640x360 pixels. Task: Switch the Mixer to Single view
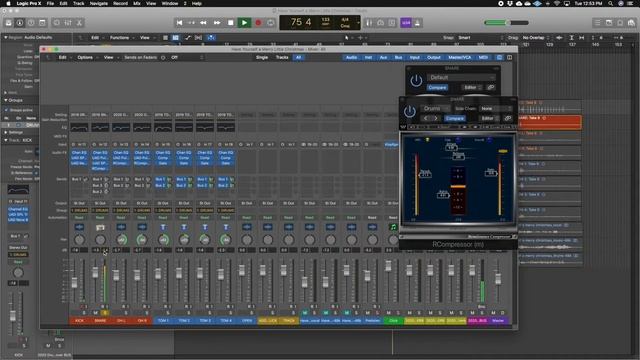coord(262,58)
